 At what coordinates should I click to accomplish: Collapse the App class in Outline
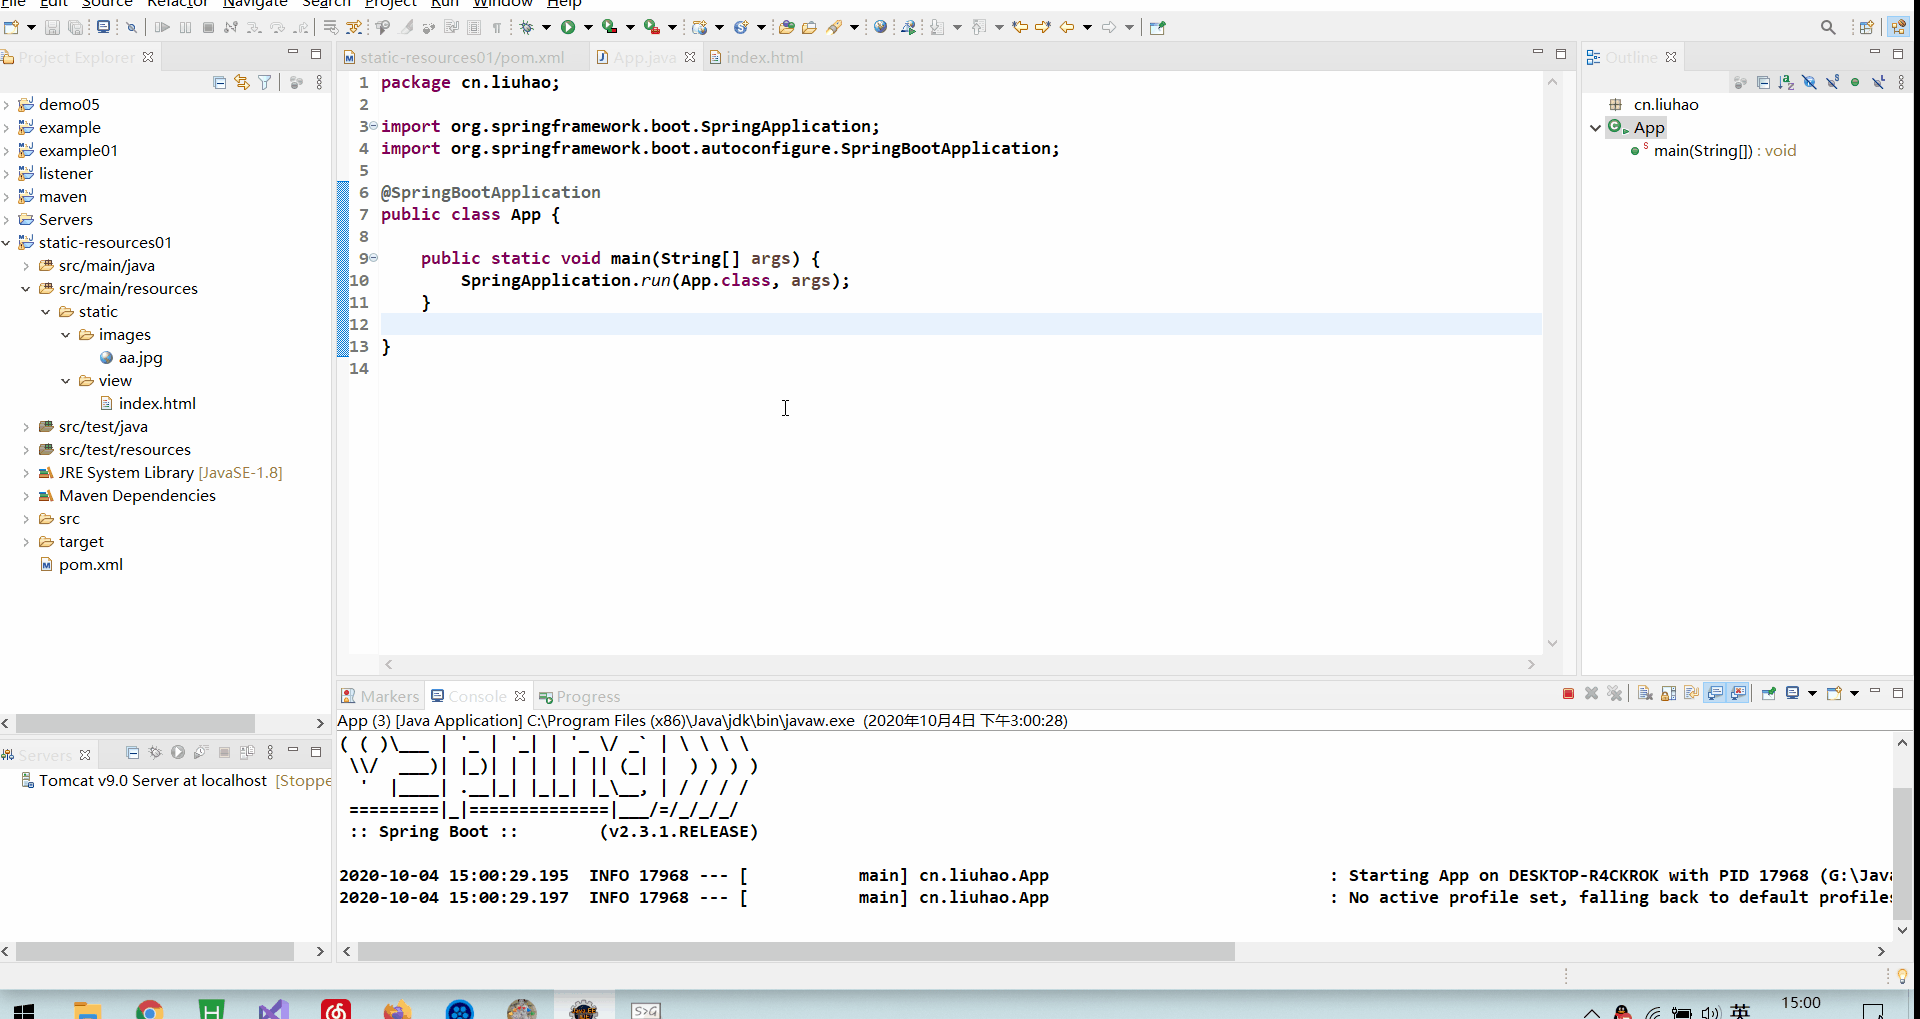1595,127
